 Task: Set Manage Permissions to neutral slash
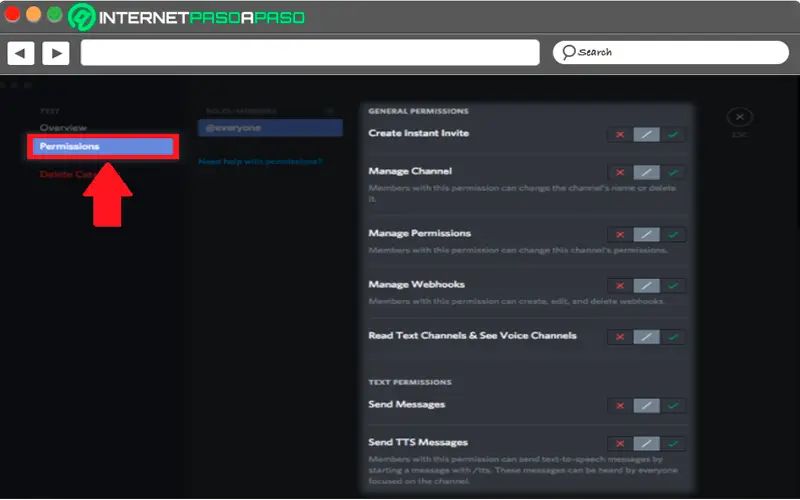point(646,235)
